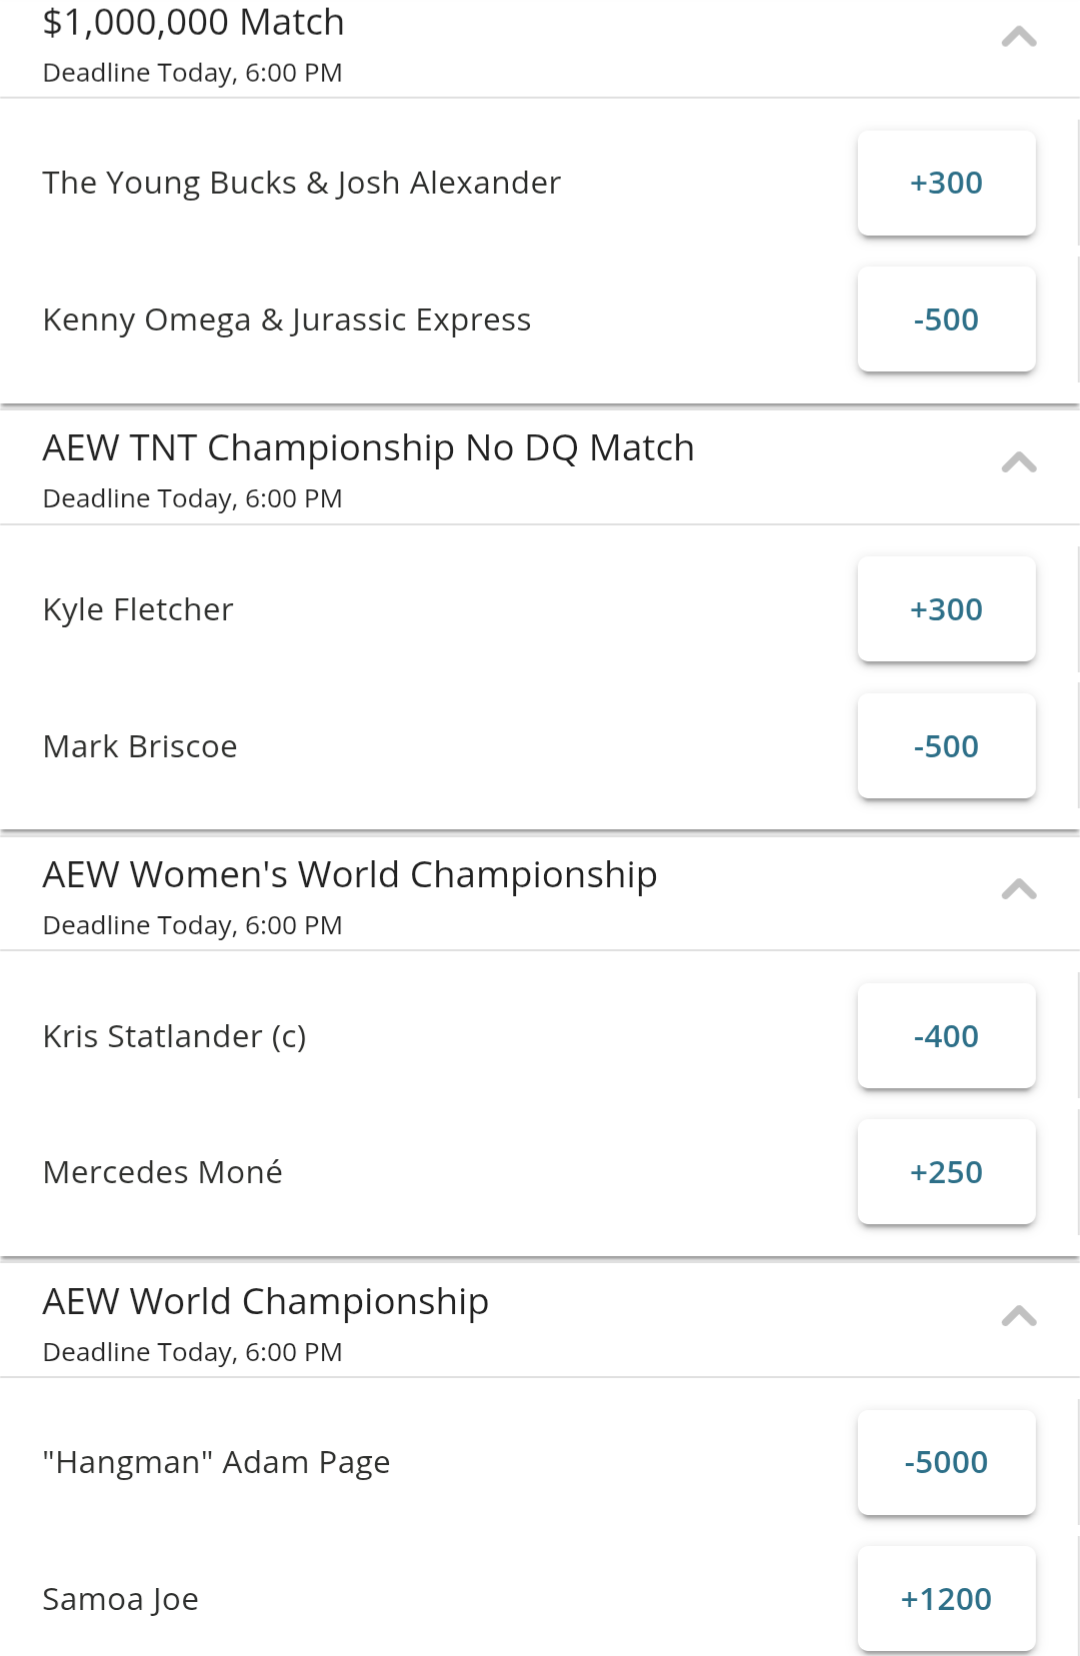Tap the AEW World Championship heading
The height and width of the screenshot is (1656, 1080).
pyautogui.click(x=266, y=1302)
